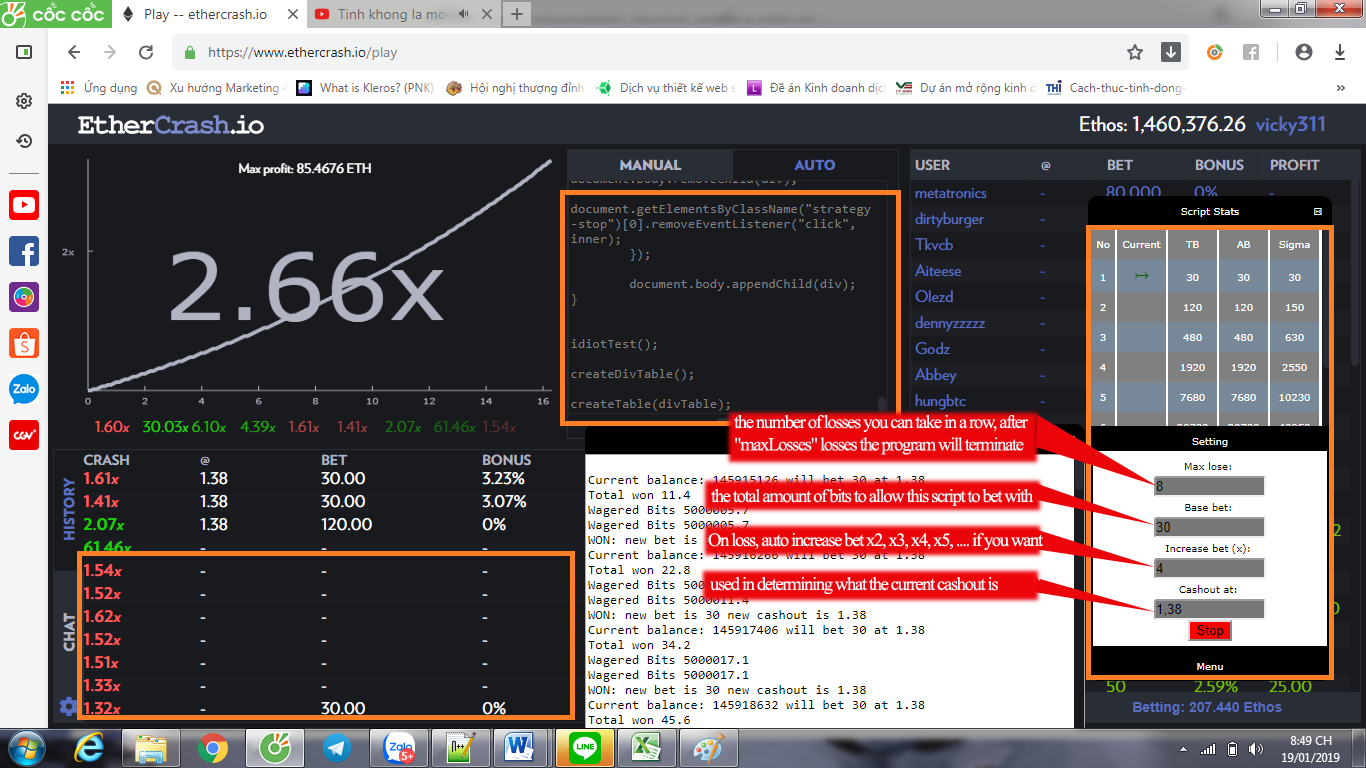The image size is (1366, 768).
Task: Open Microsoft Word from the taskbar
Action: [x=522, y=748]
